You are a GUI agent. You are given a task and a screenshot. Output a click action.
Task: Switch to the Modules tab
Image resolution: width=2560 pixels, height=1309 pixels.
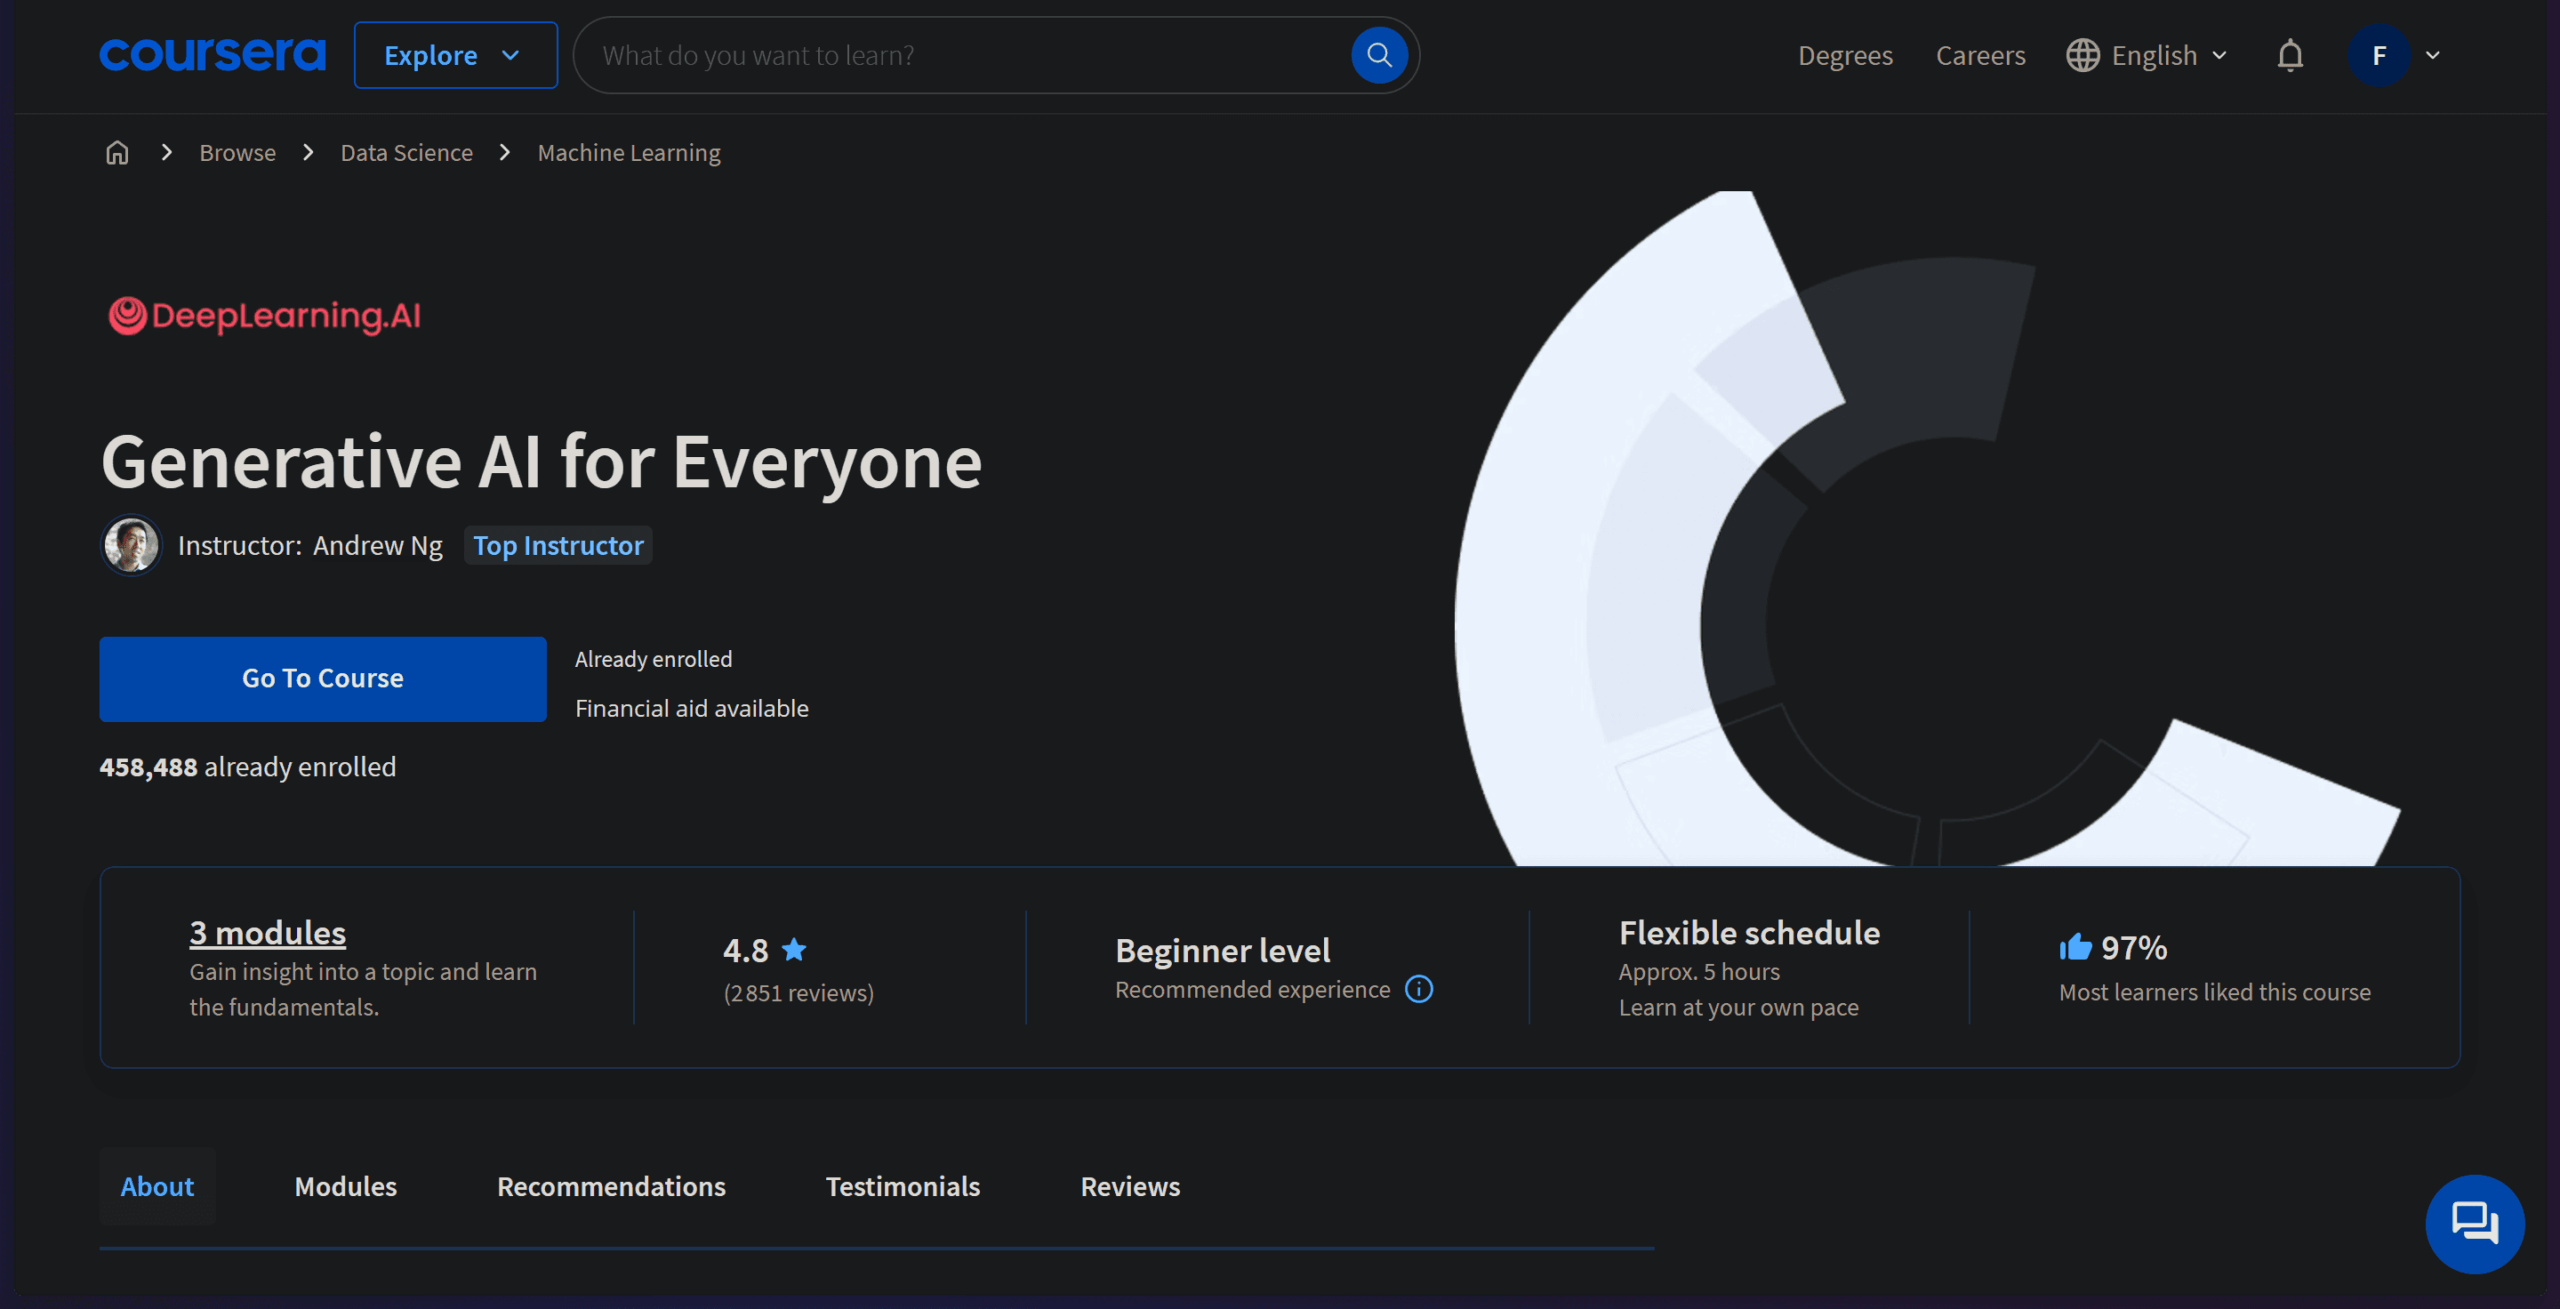pos(345,1186)
